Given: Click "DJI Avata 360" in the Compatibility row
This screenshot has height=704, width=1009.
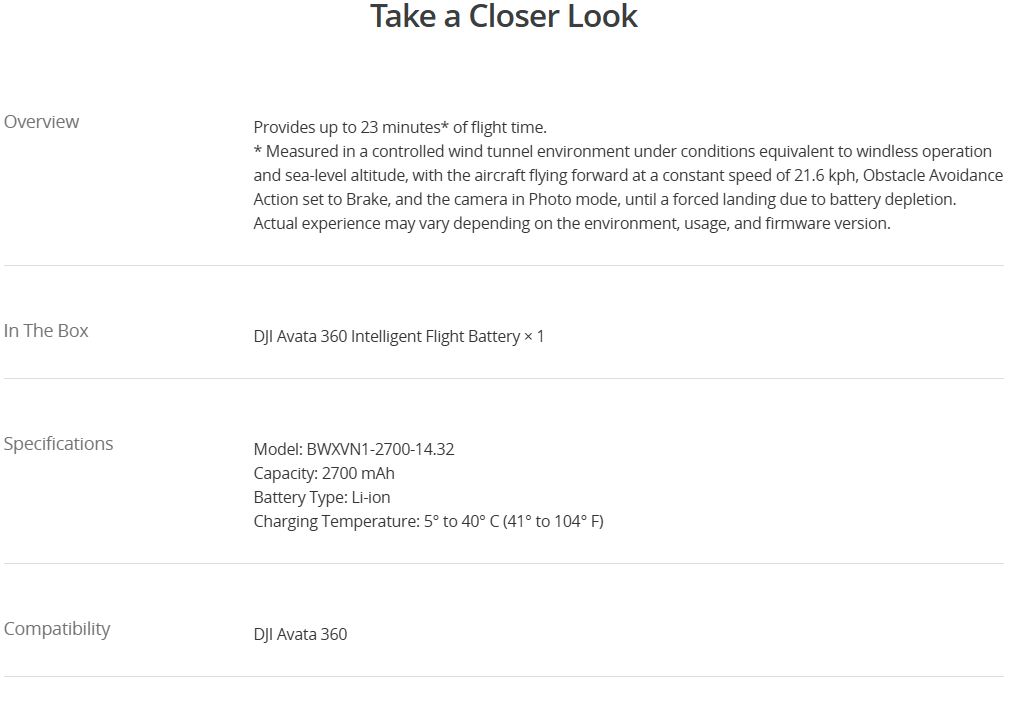Looking at the screenshot, I should click(300, 634).
